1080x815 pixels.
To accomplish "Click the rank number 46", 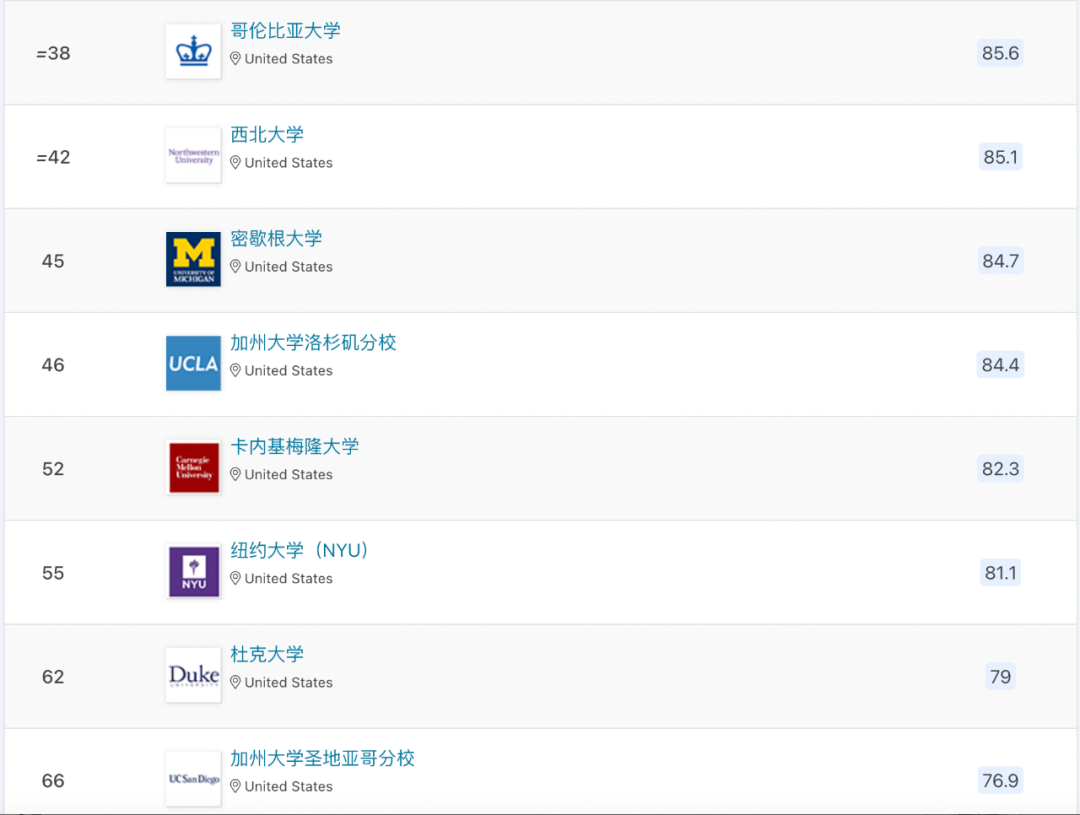I will pos(53,366).
